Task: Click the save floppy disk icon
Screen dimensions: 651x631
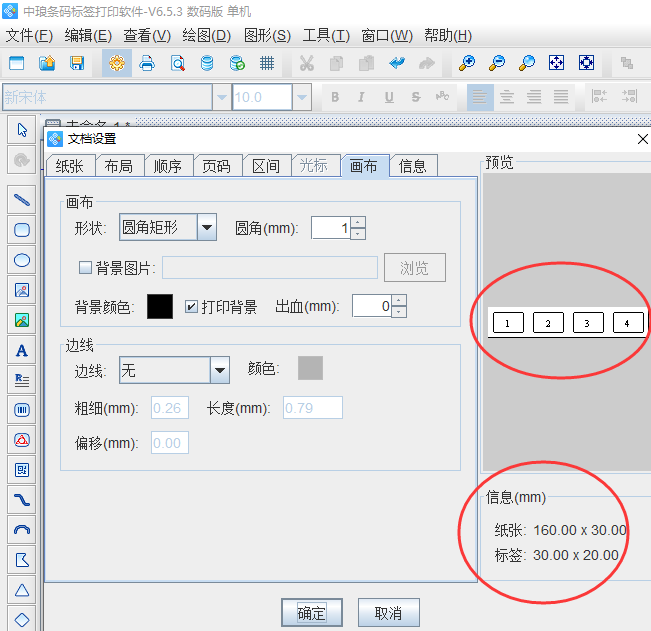Action: tap(77, 63)
